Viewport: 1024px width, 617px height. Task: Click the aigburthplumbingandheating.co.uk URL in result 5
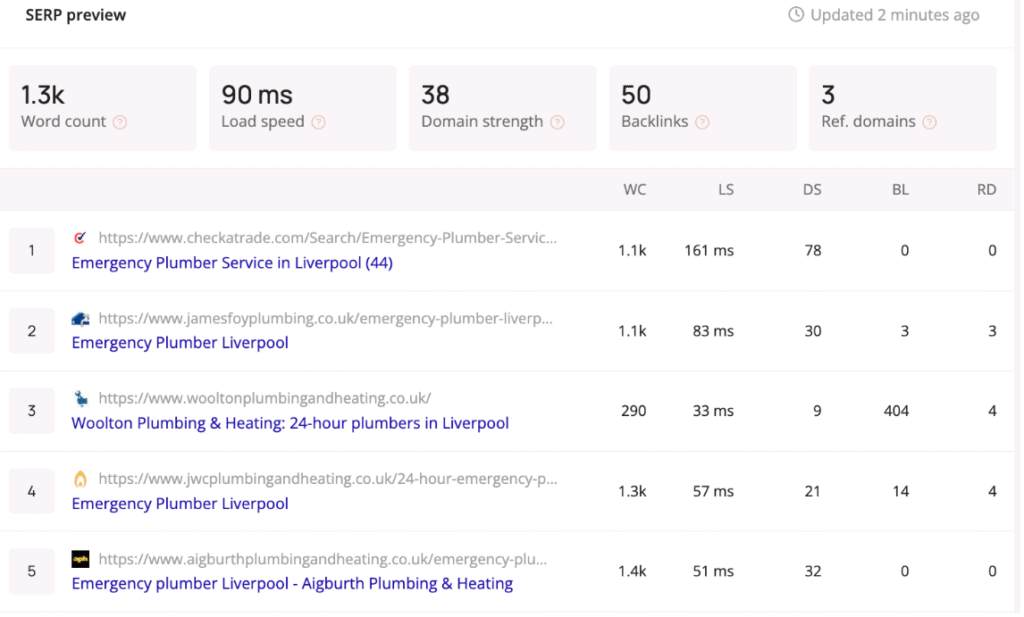coord(323,559)
